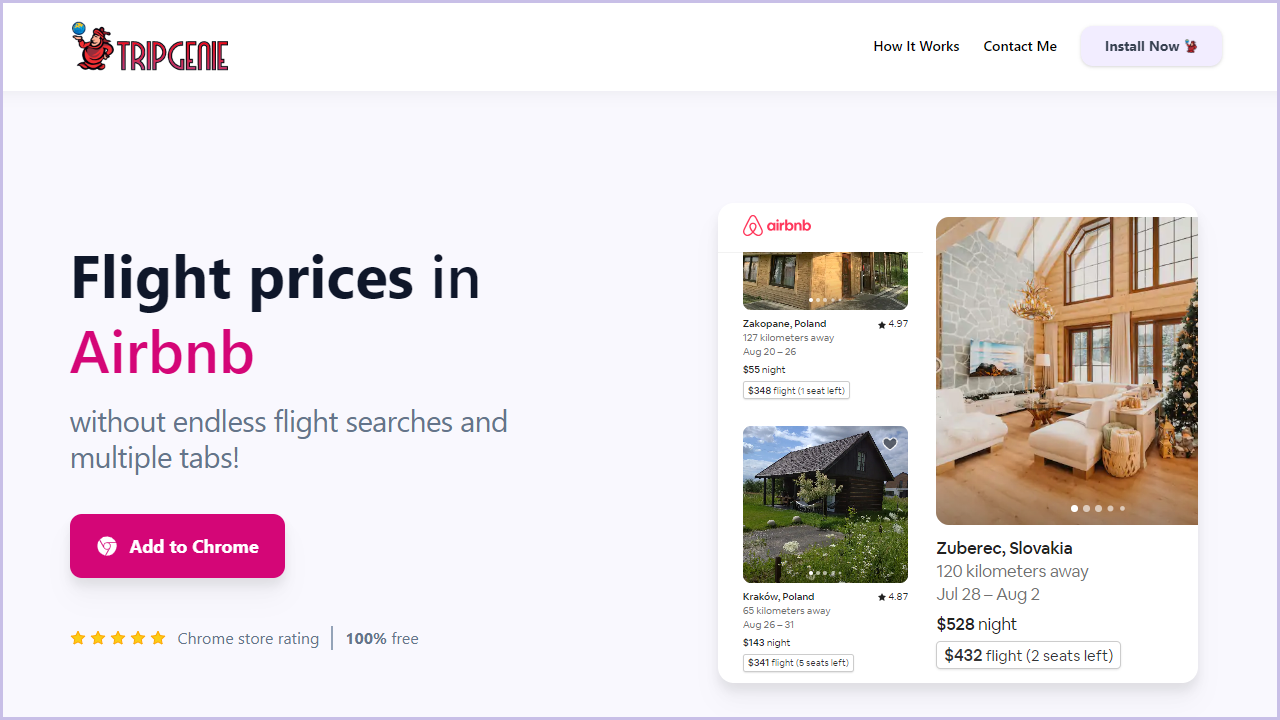Open the How It Works section
Screen dimensions: 1280x720
coord(916,46)
